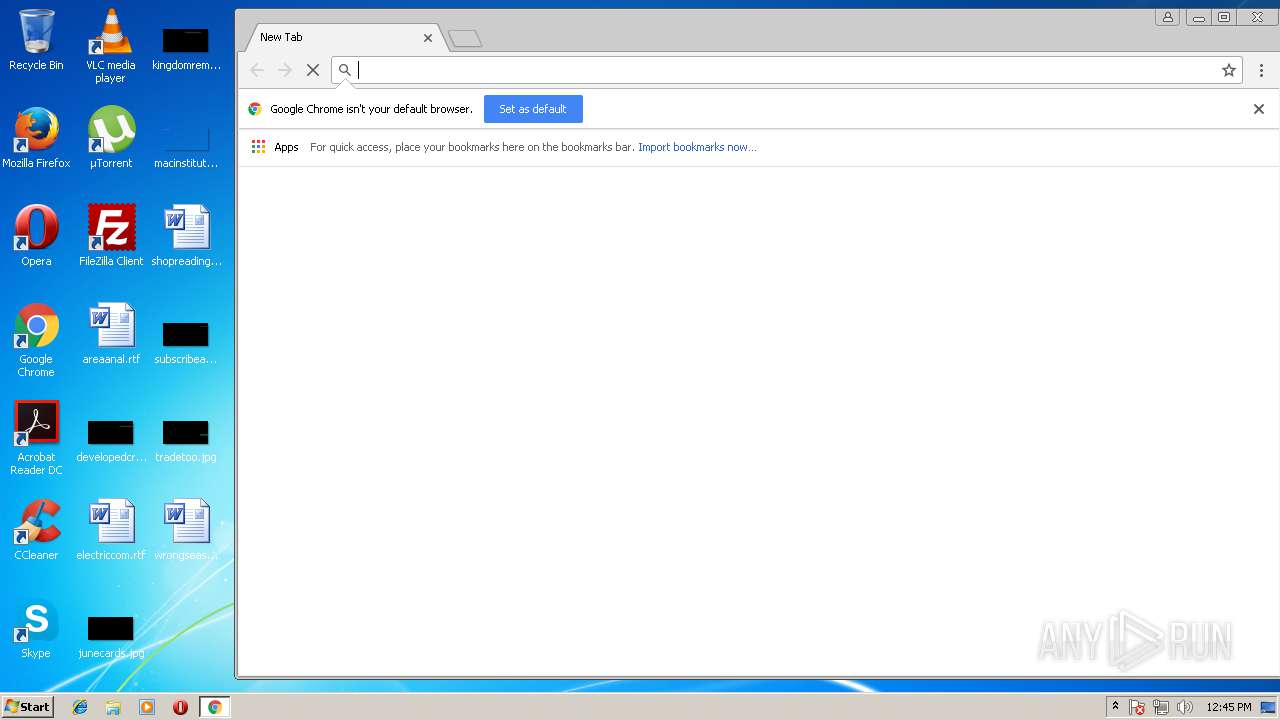The image size is (1280, 720).
Task: Open Skype desktop shortcut
Action: (36, 628)
